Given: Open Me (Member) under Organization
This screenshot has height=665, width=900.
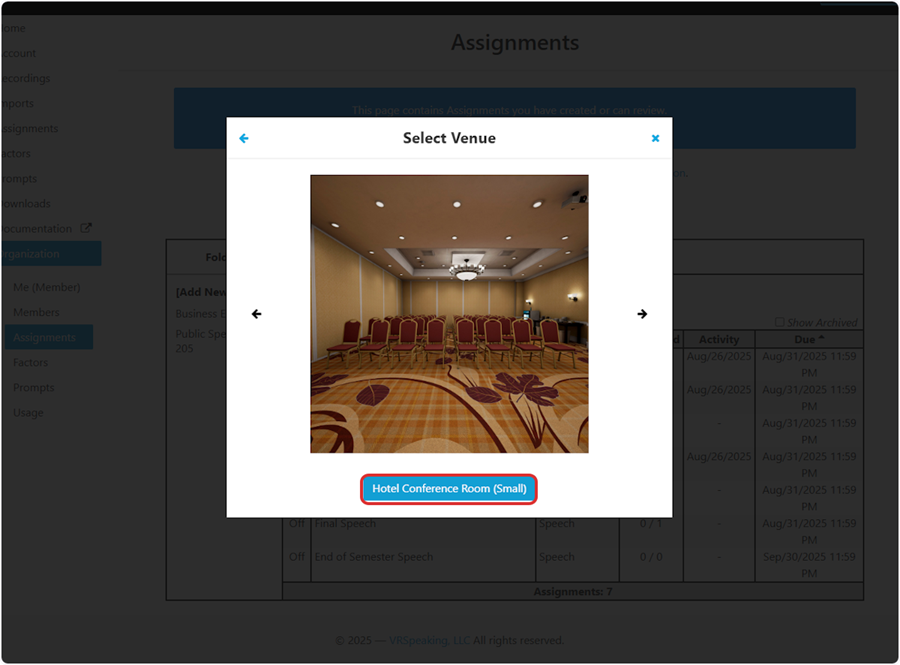Looking at the screenshot, I should click(46, 287).
